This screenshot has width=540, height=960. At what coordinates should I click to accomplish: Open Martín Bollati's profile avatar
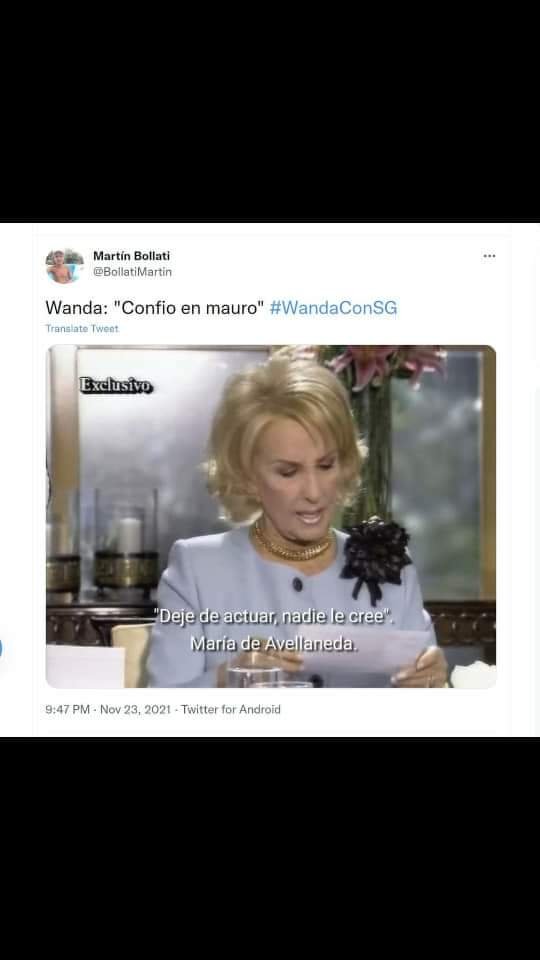tap(64, 266)
